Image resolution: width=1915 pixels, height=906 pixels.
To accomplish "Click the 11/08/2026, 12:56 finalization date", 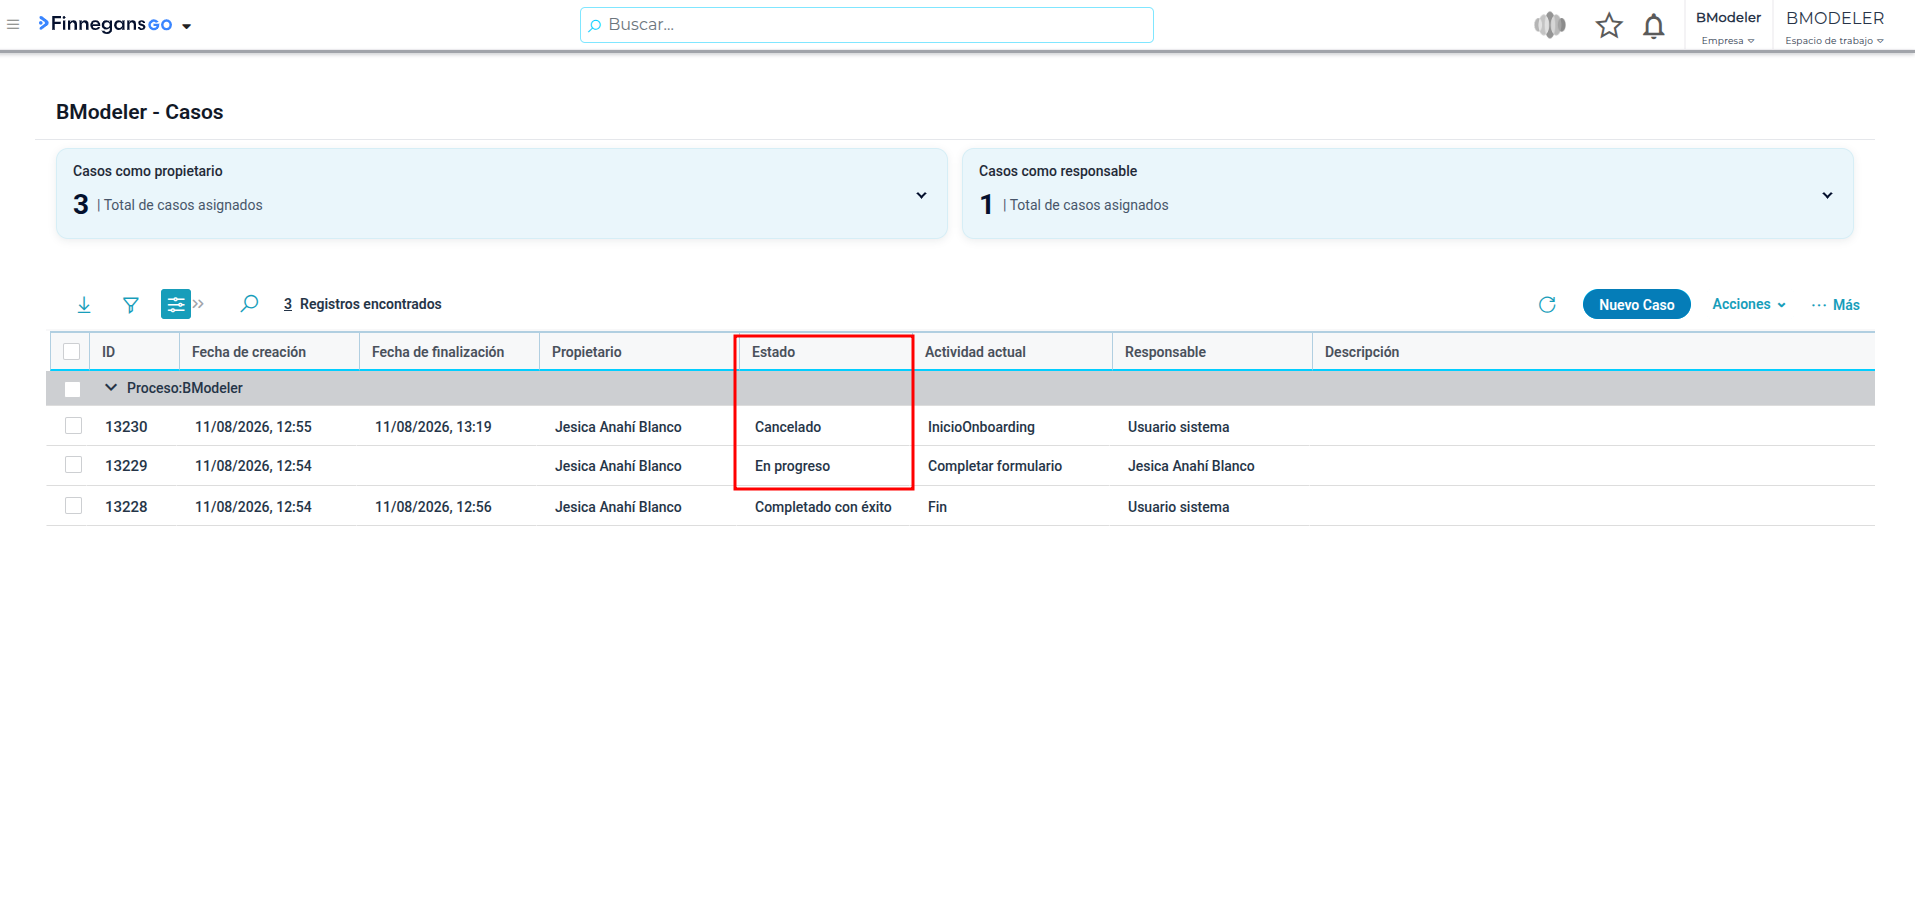I will click(x=433, y=506).
